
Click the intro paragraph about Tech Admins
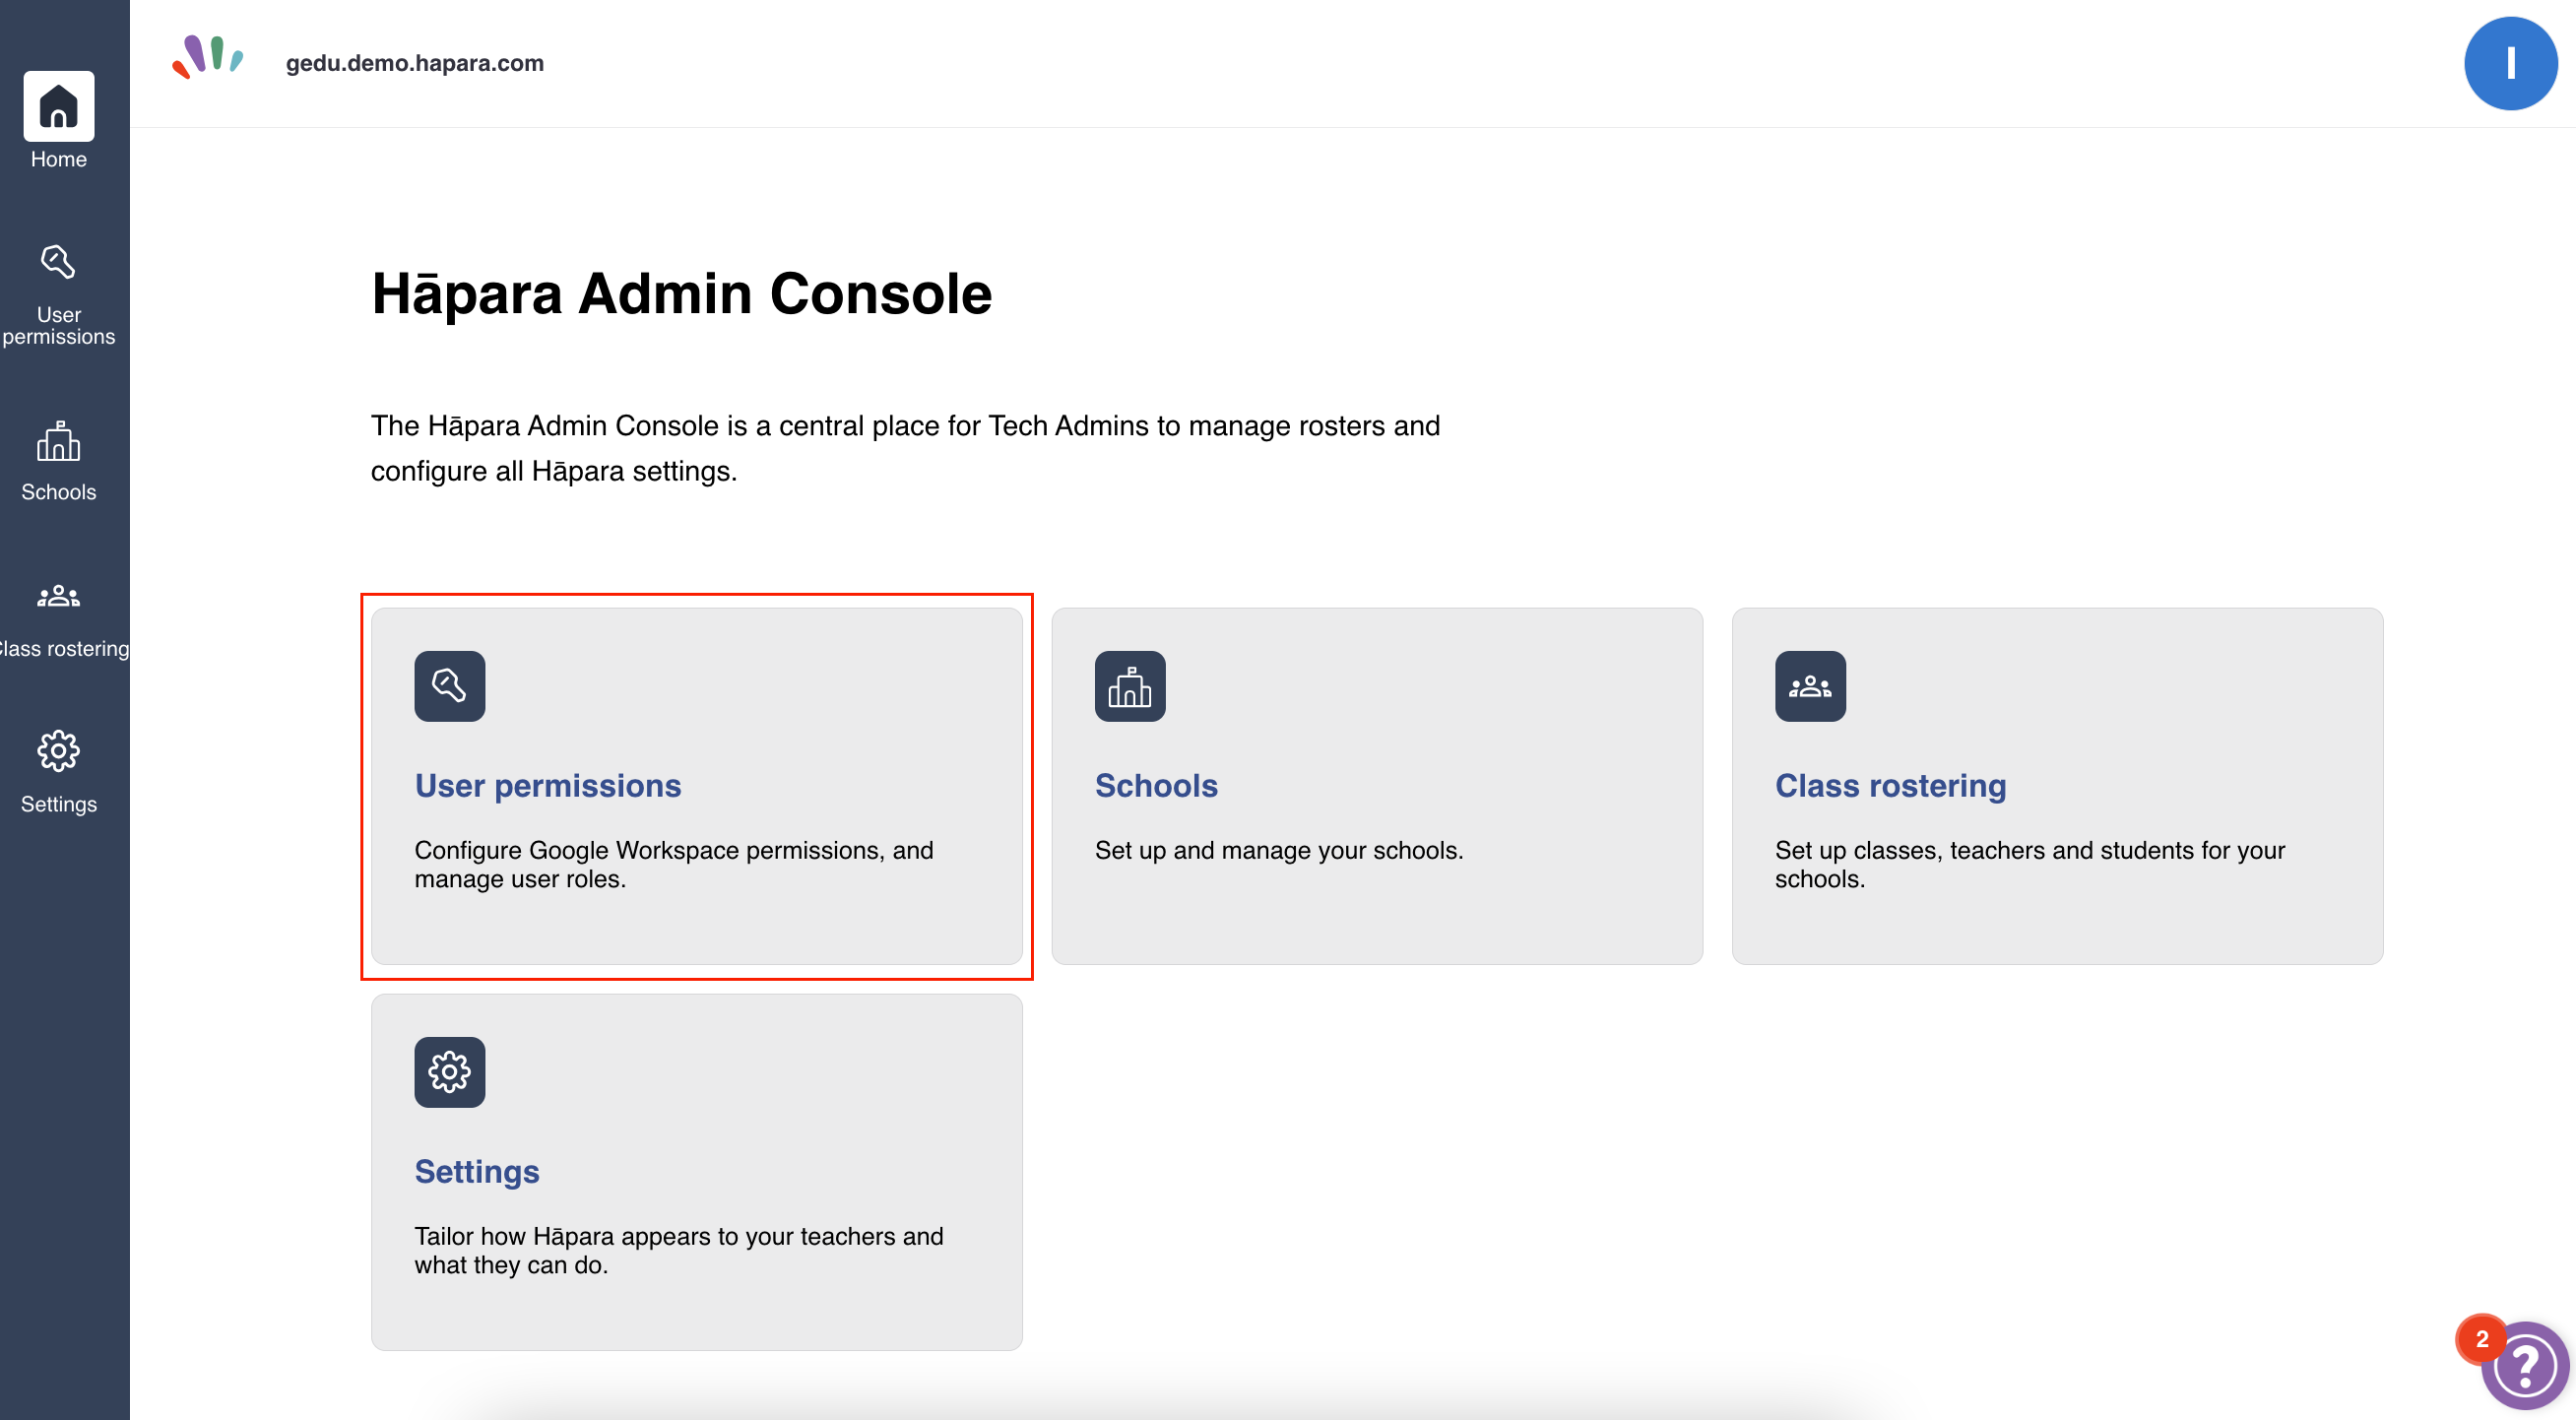[905, 448]
